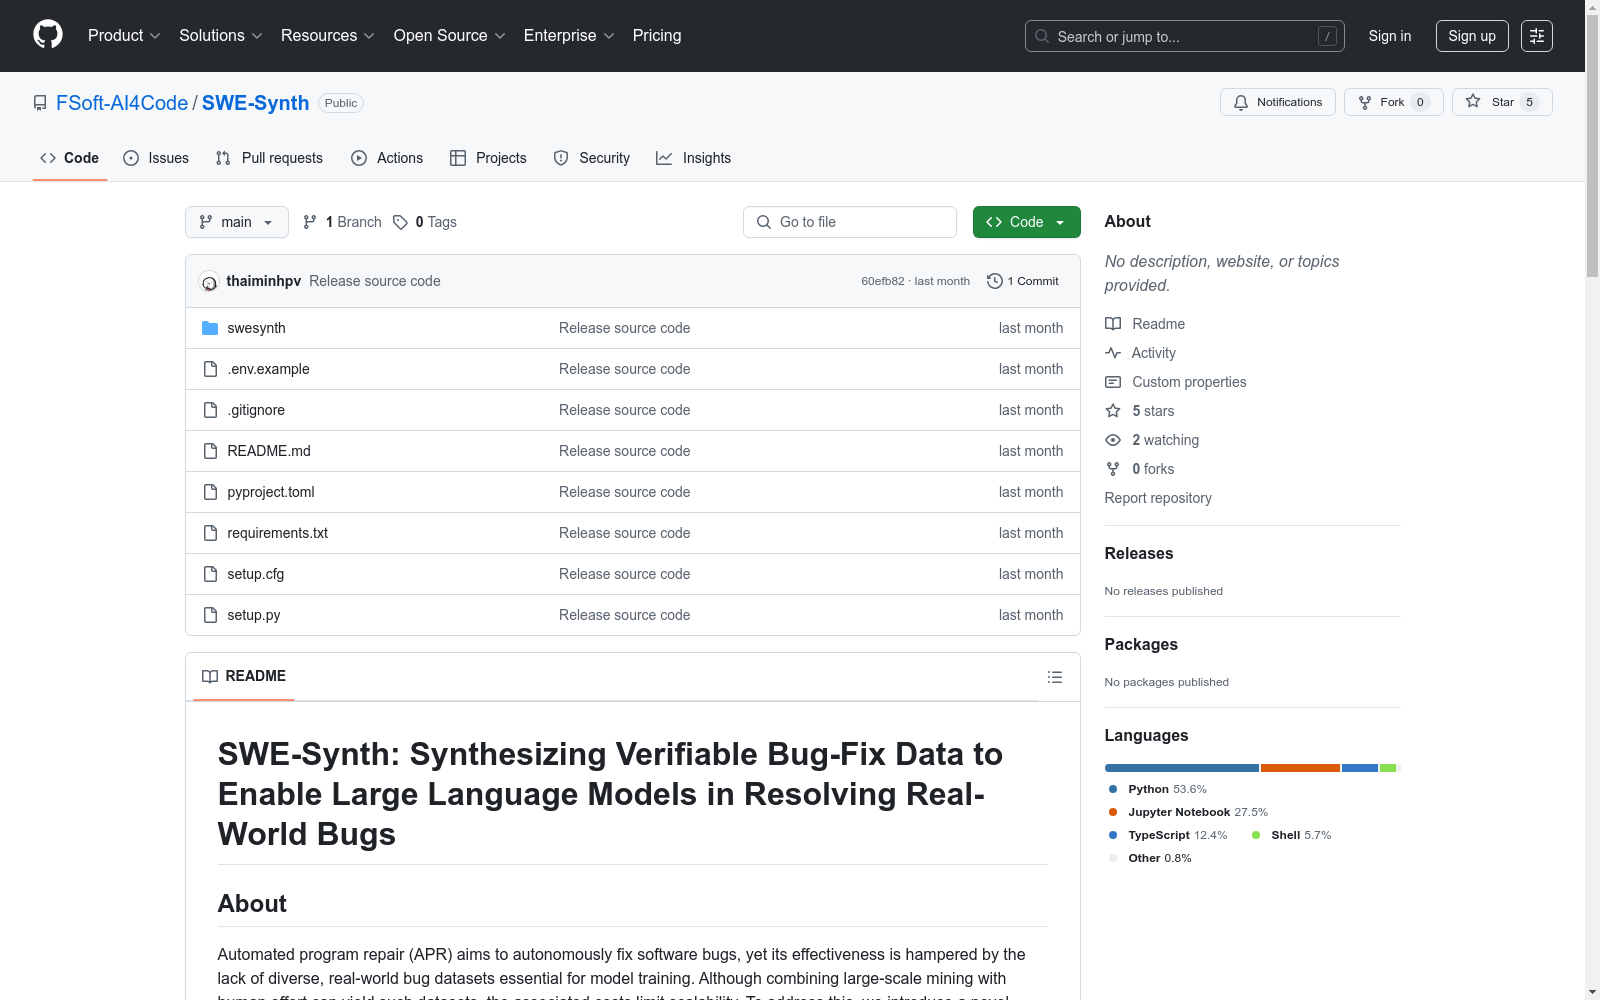The height and width of the screenshot is (1000, 1600).
Task: Open the pyproject.toml file name
Action: (x=271, y=492)
